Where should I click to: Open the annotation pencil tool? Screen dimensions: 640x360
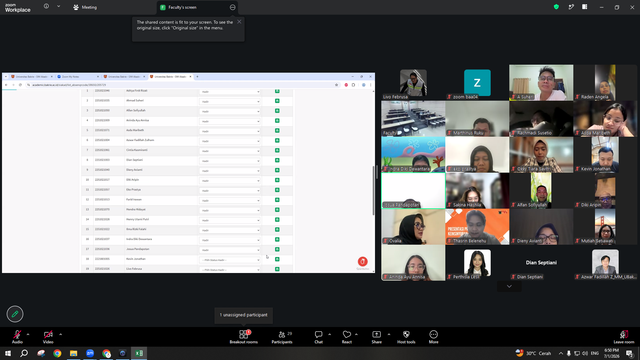coord(15,314)
